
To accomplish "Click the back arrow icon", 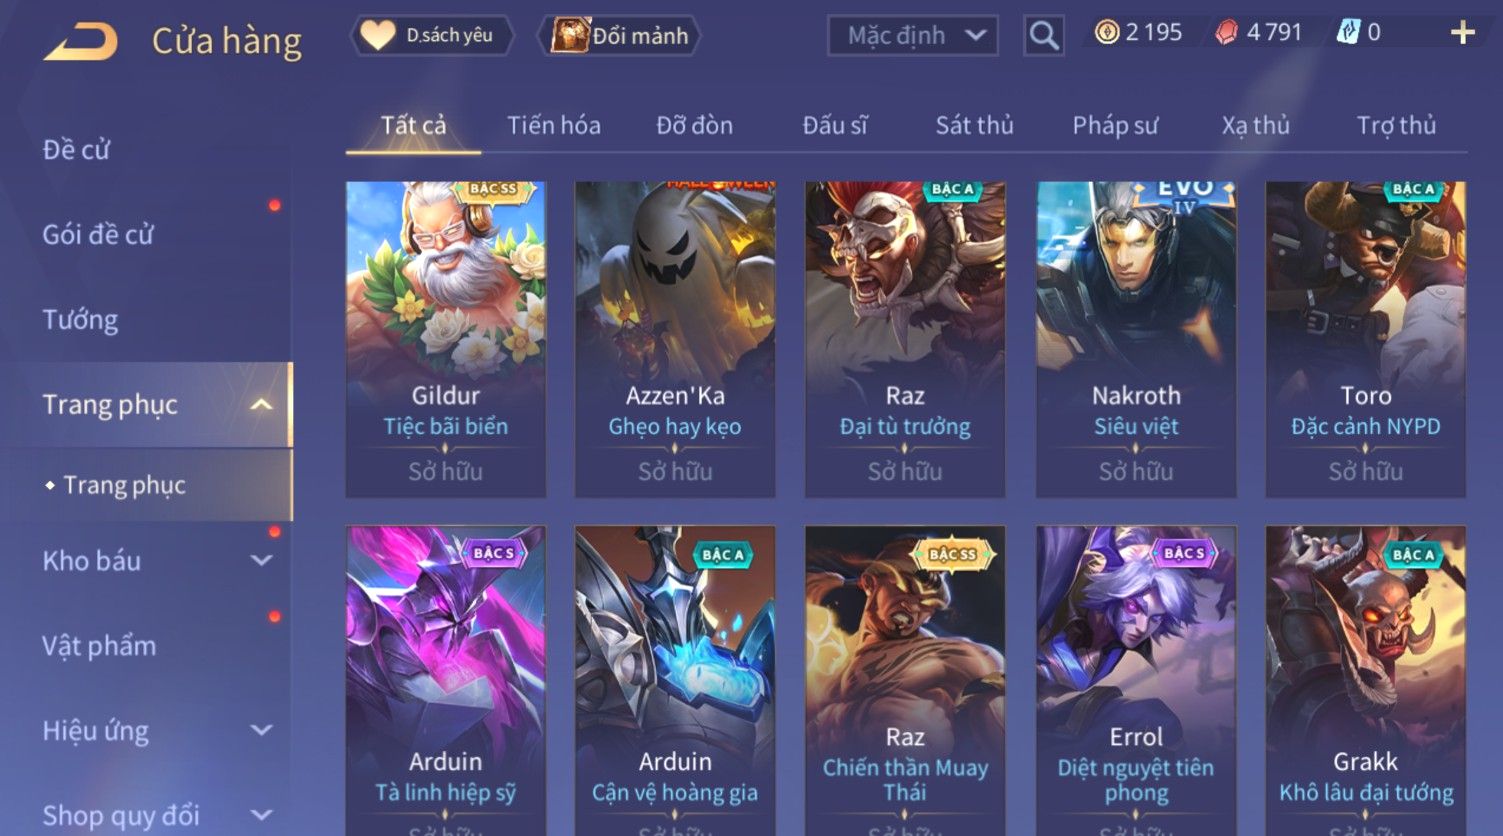I will 80,42.
